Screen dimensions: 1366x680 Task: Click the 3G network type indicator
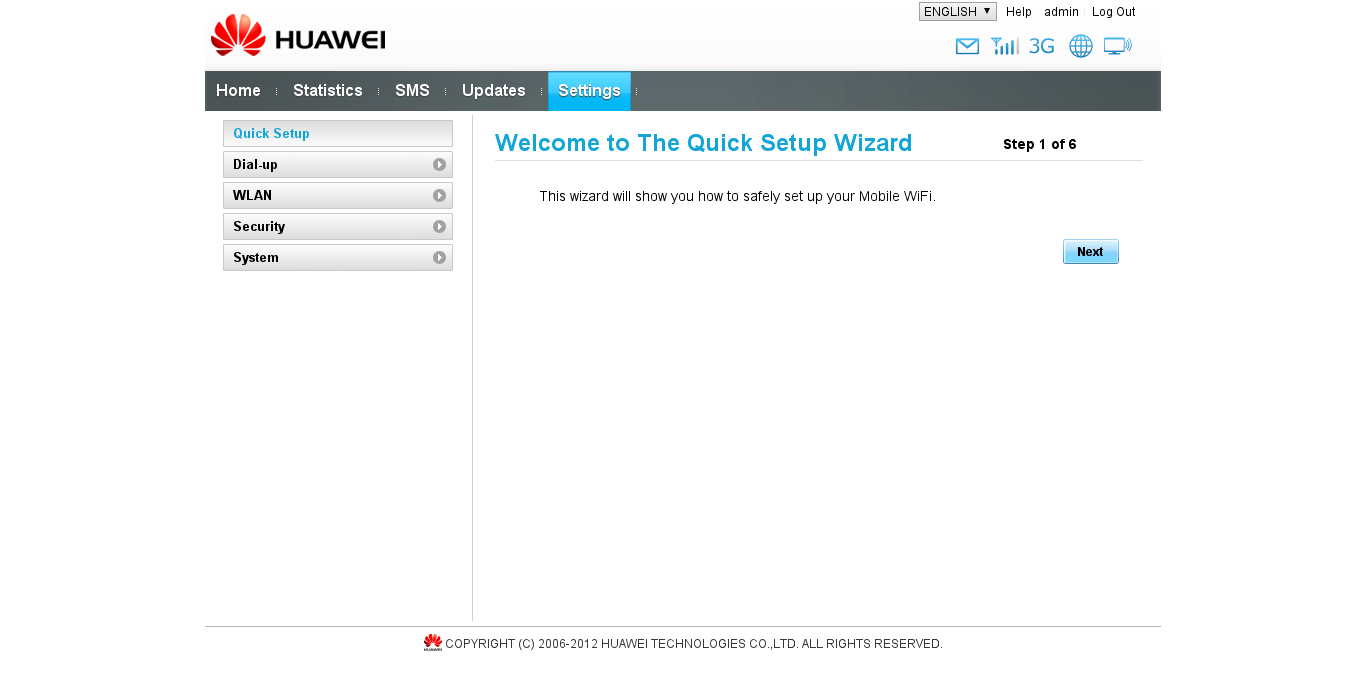(x=1042, y=46)
